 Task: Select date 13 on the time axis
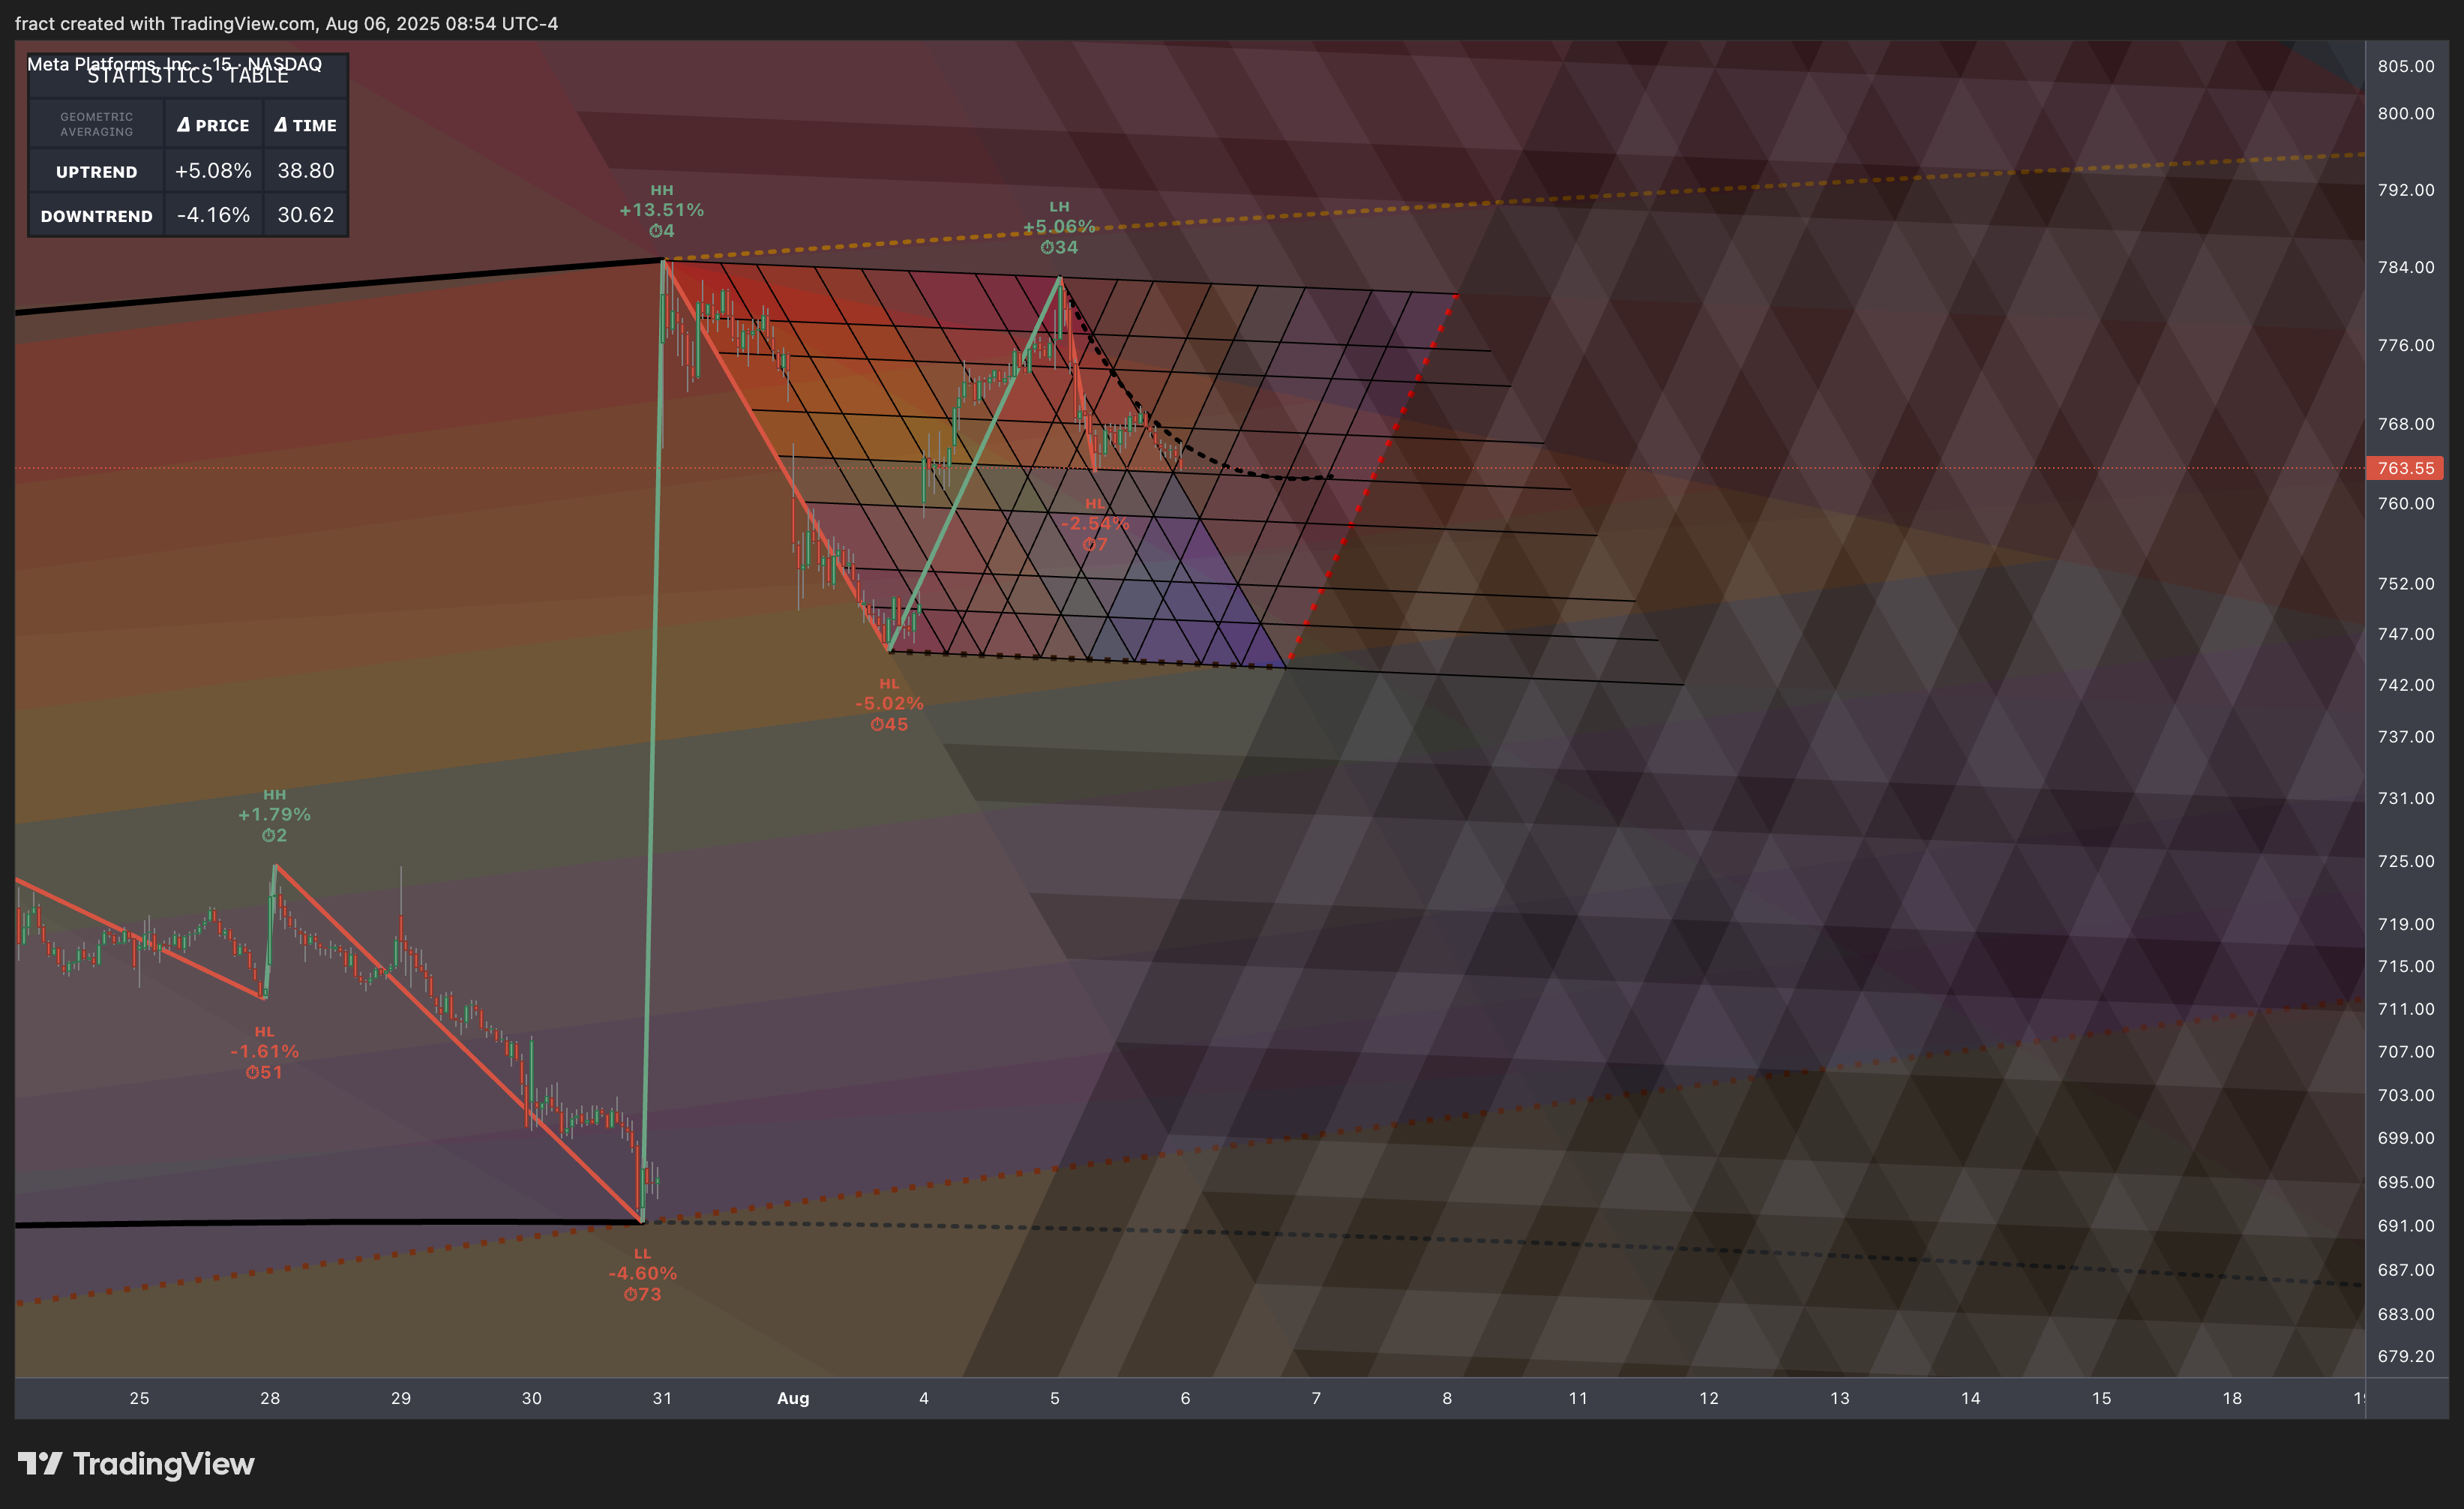tap(1840, 1398)
